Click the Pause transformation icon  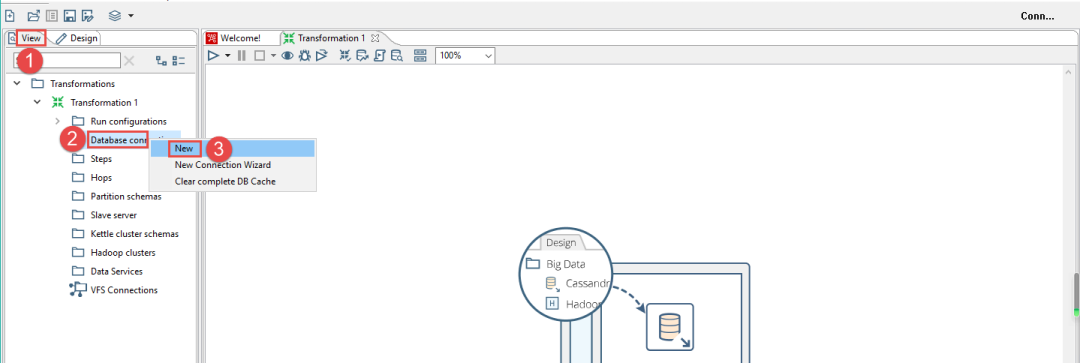click(x=242, y=56)
